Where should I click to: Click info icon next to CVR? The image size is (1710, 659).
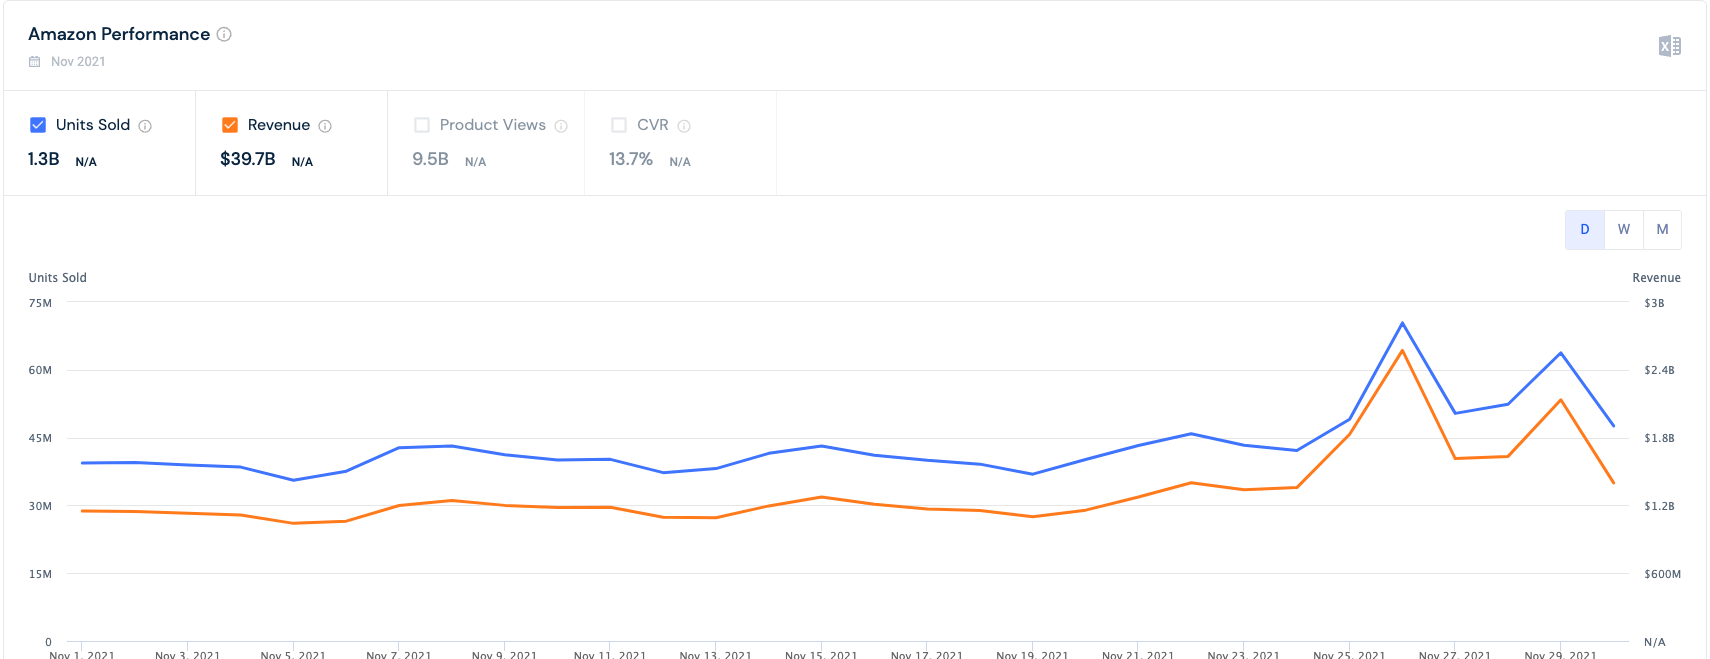684,126
